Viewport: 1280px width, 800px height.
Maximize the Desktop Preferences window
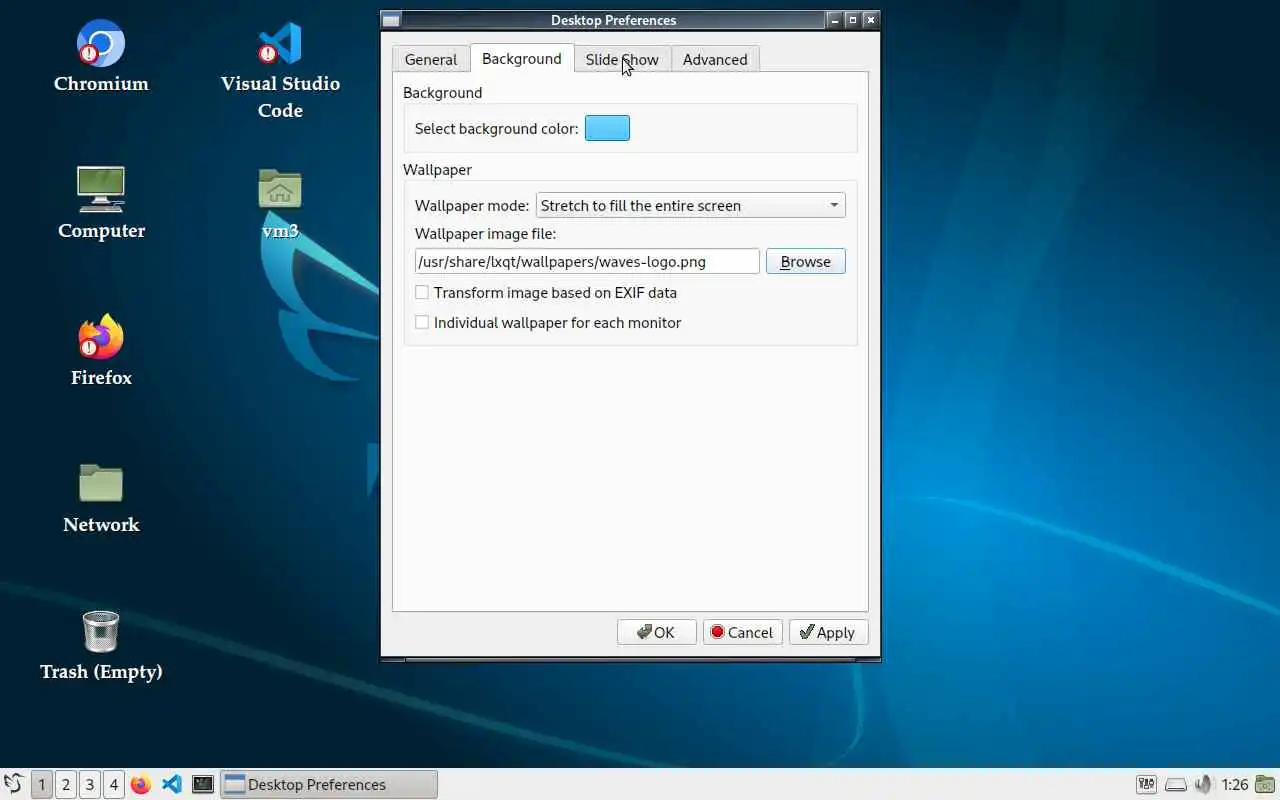852,20
